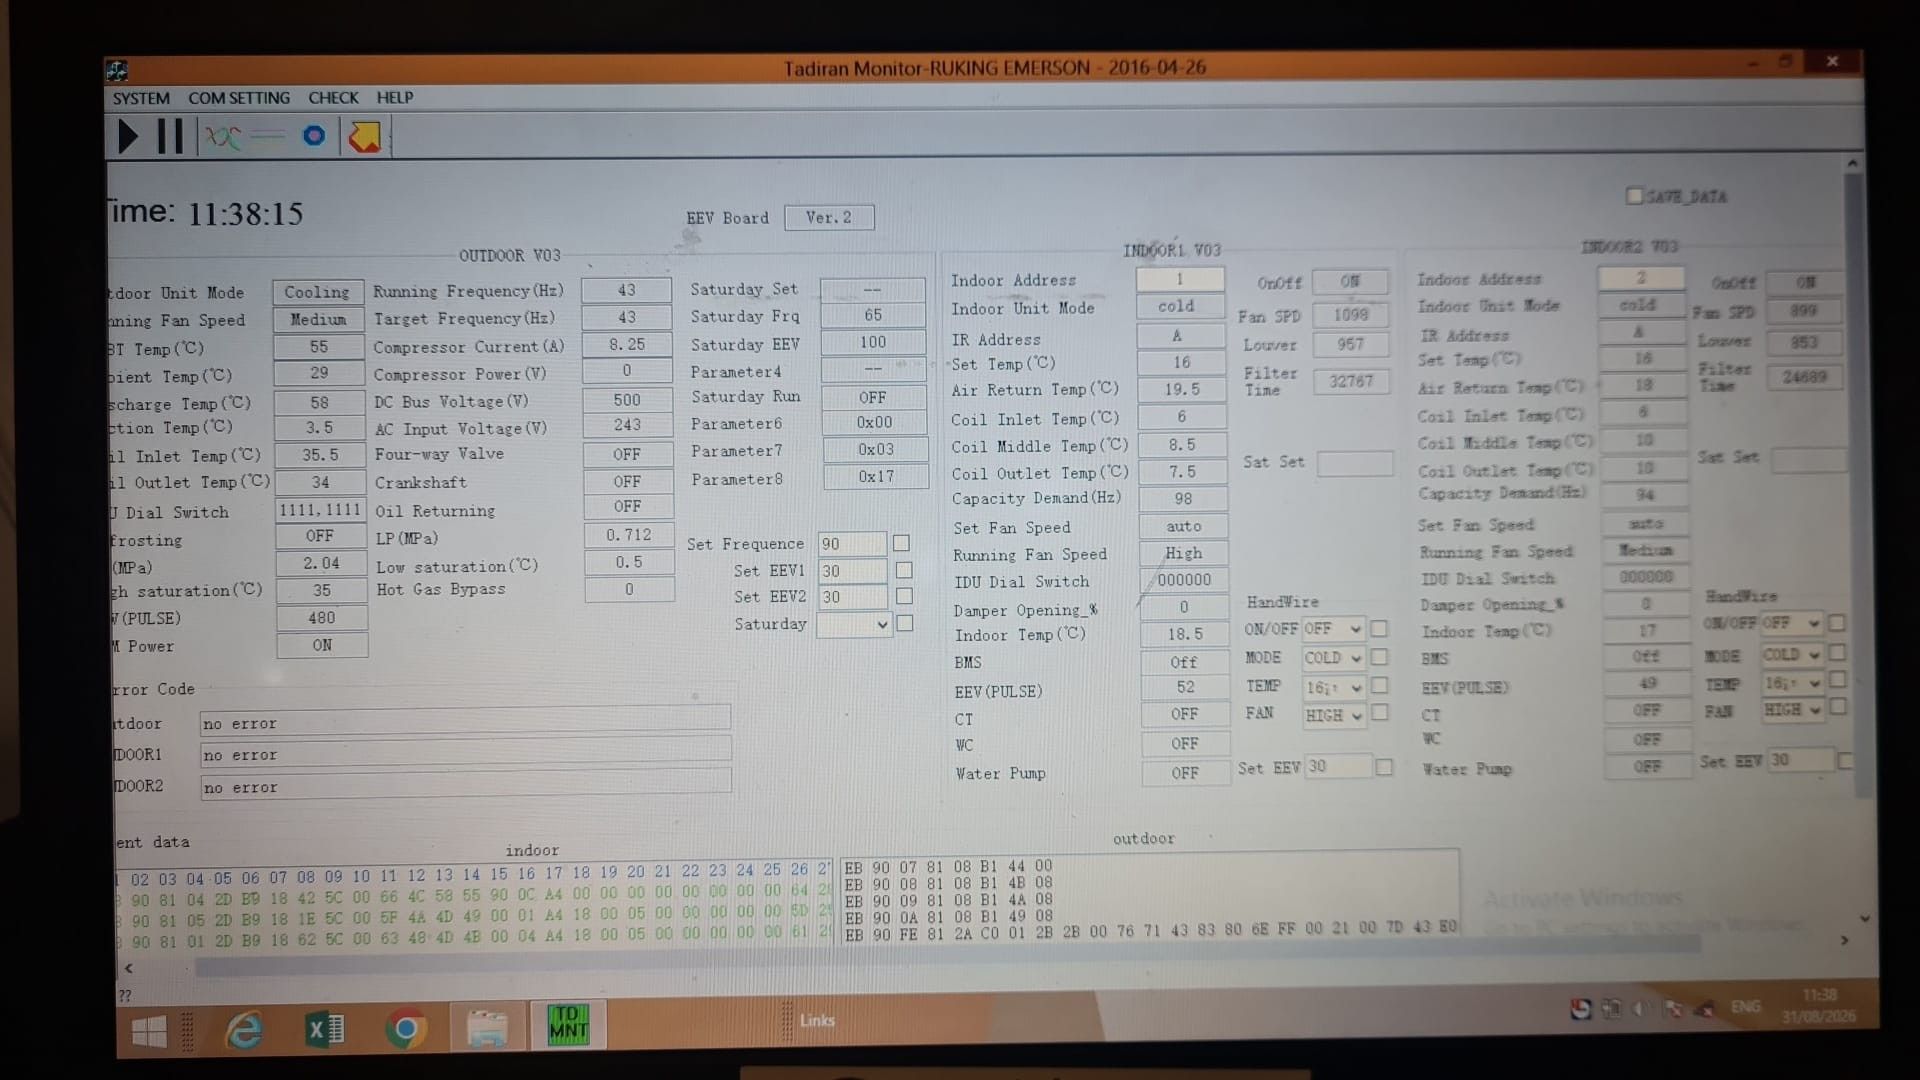The width and height of the screenshot is (1920, 1080).
Task: Enable the SAVE_DATA checkbox
Action: coord(1635,196)
